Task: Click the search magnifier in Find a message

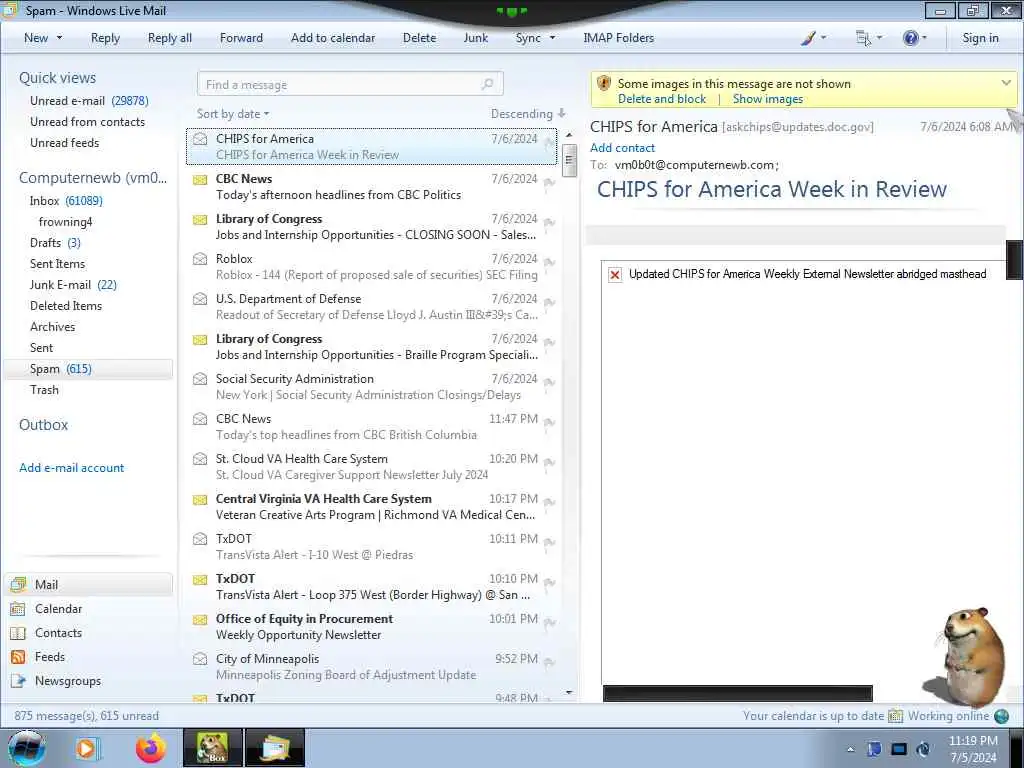Action: [x=487, y=84]
